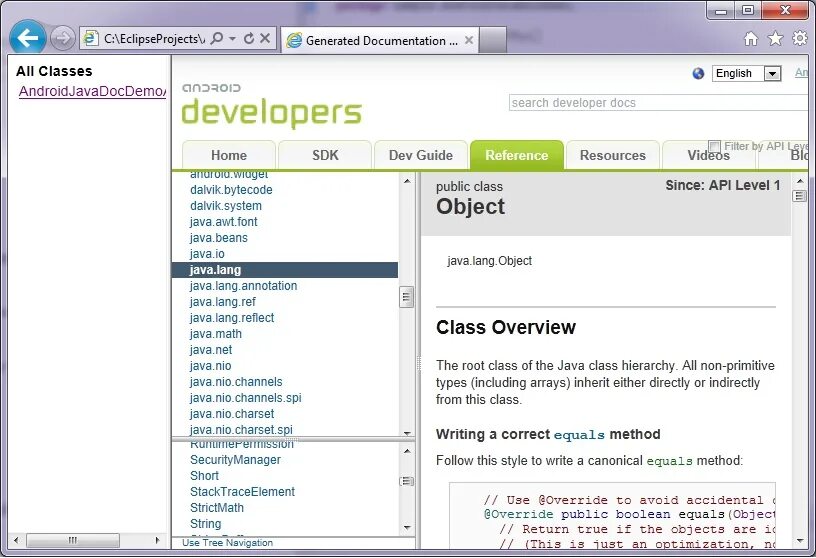Click the search magnifier in address bar
Image resolution: width=816 pixels, height=558 pixels.
pos(218,39)
